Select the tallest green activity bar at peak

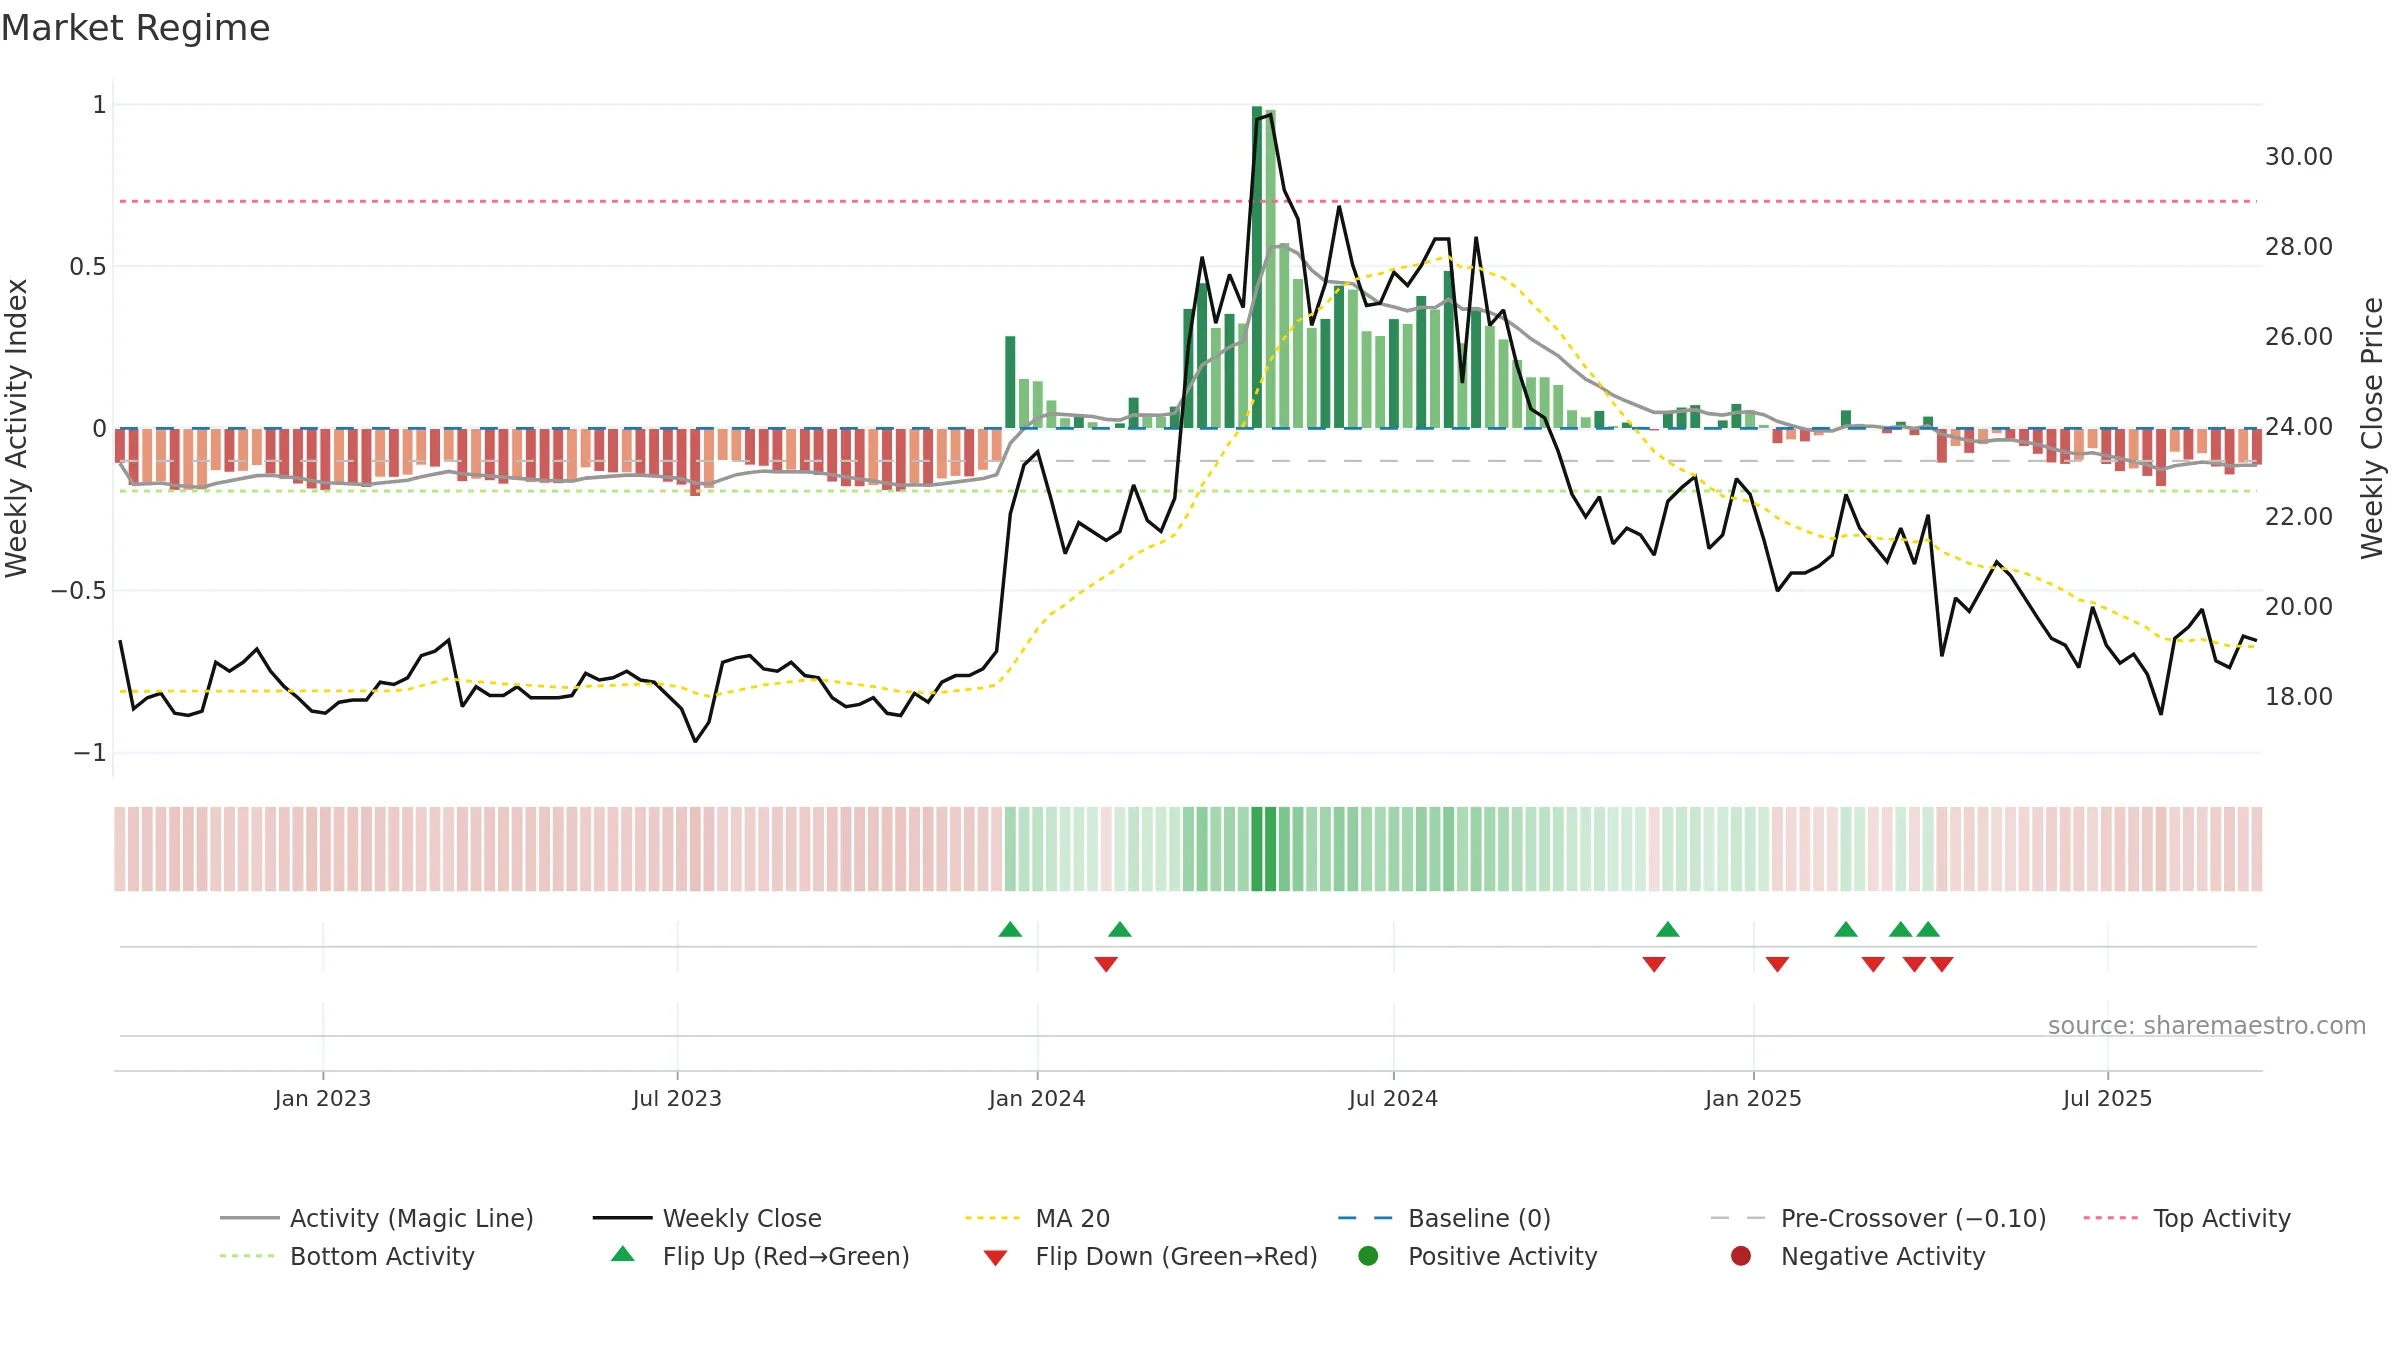(x=1257, y=267)
